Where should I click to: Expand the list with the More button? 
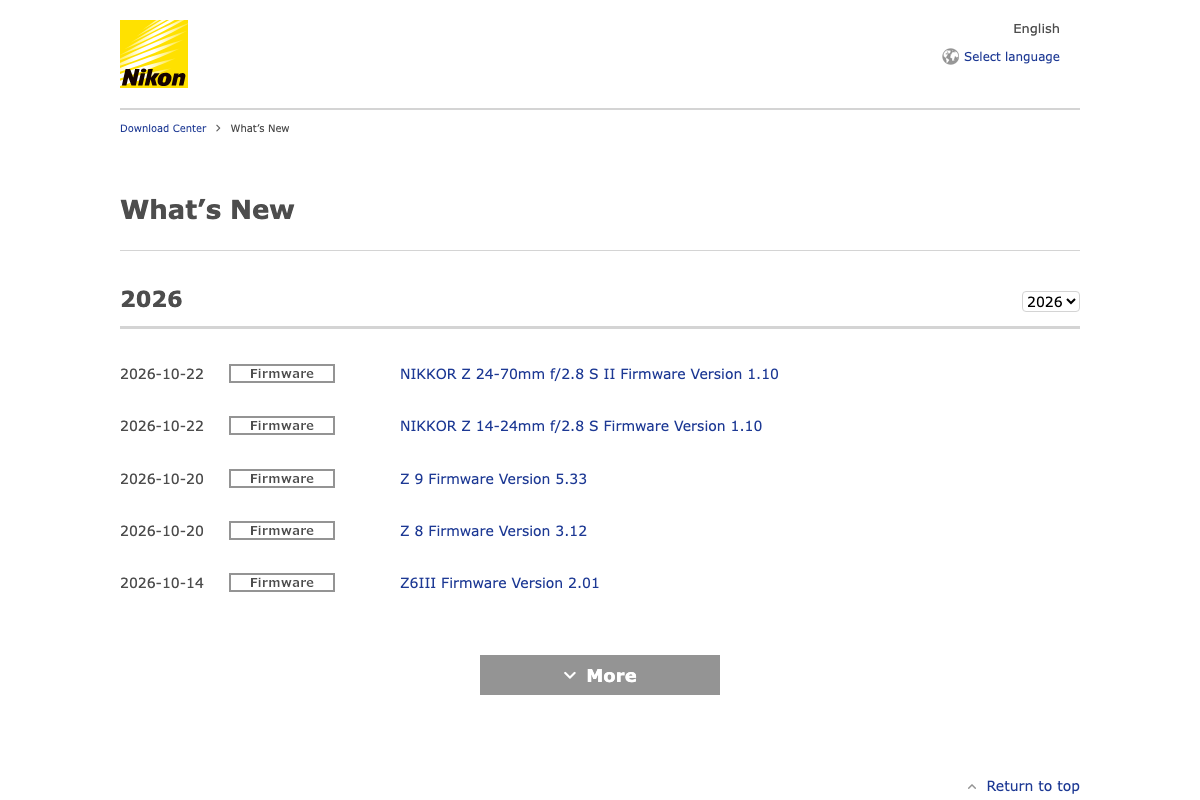coord(600,675)
